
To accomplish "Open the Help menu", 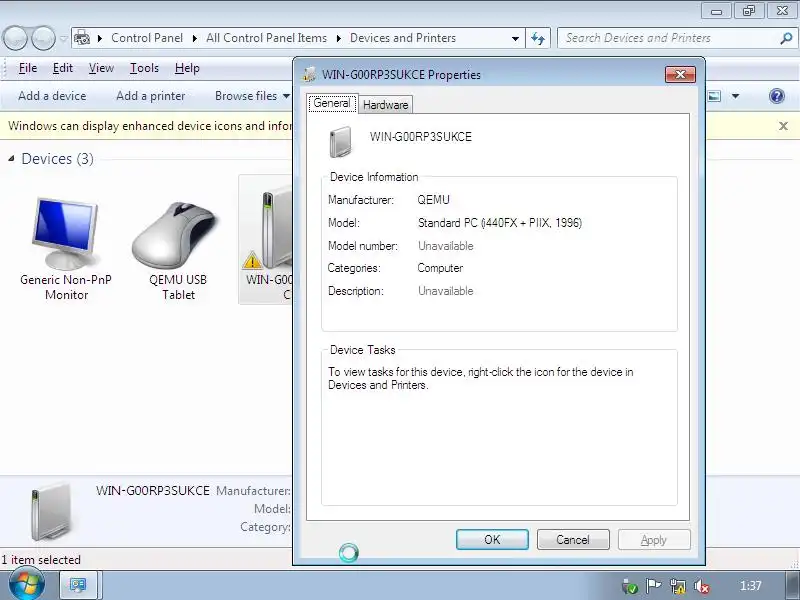I will pyautogui.click(x=187, y=68).
